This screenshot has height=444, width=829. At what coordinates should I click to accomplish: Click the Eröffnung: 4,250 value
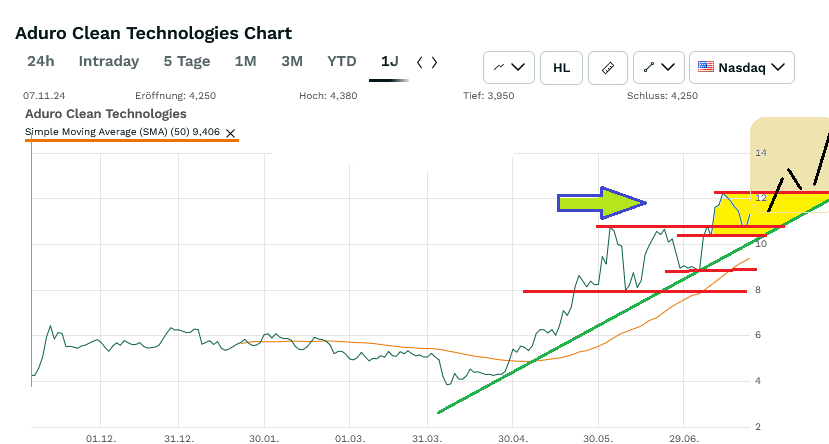click(176, 96)
